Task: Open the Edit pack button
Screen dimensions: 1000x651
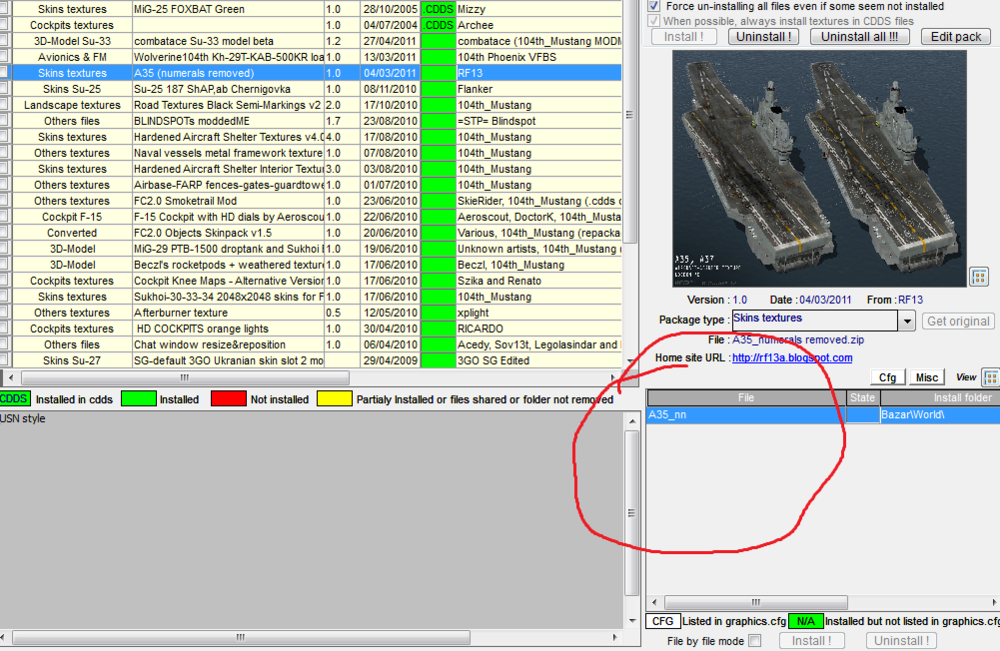Action: tap(955, 37)
